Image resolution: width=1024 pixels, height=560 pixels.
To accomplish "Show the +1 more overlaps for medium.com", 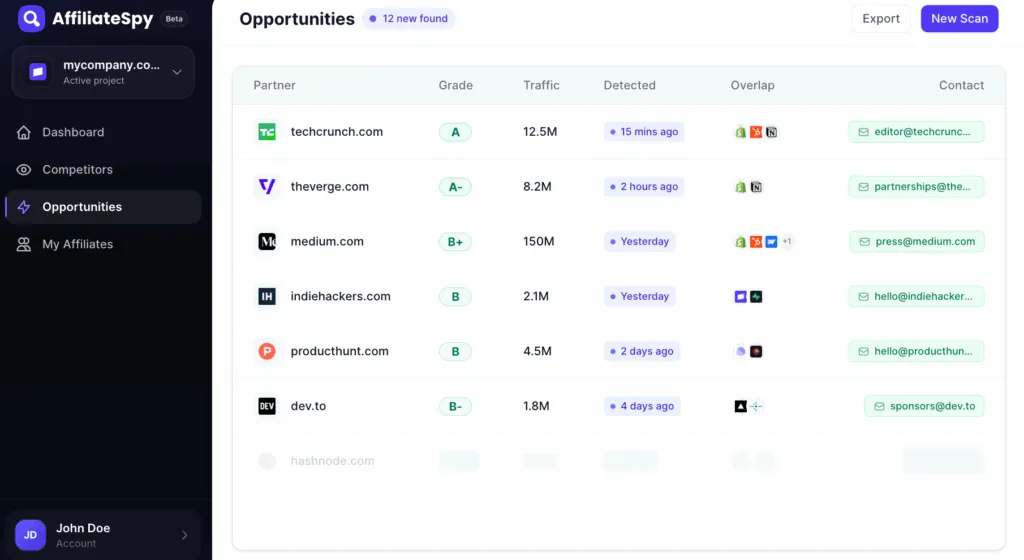I will 787,241.
